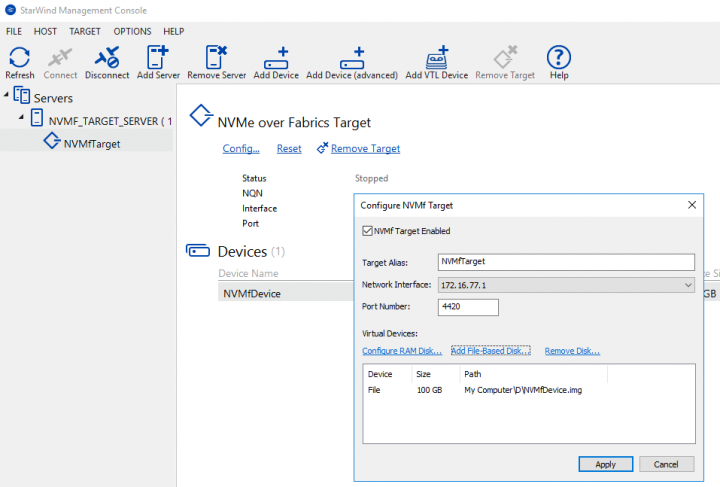This screenshot has height=487, width=720.
Task: Select NVMfTarget in the server tree
Action: [92, 144]
